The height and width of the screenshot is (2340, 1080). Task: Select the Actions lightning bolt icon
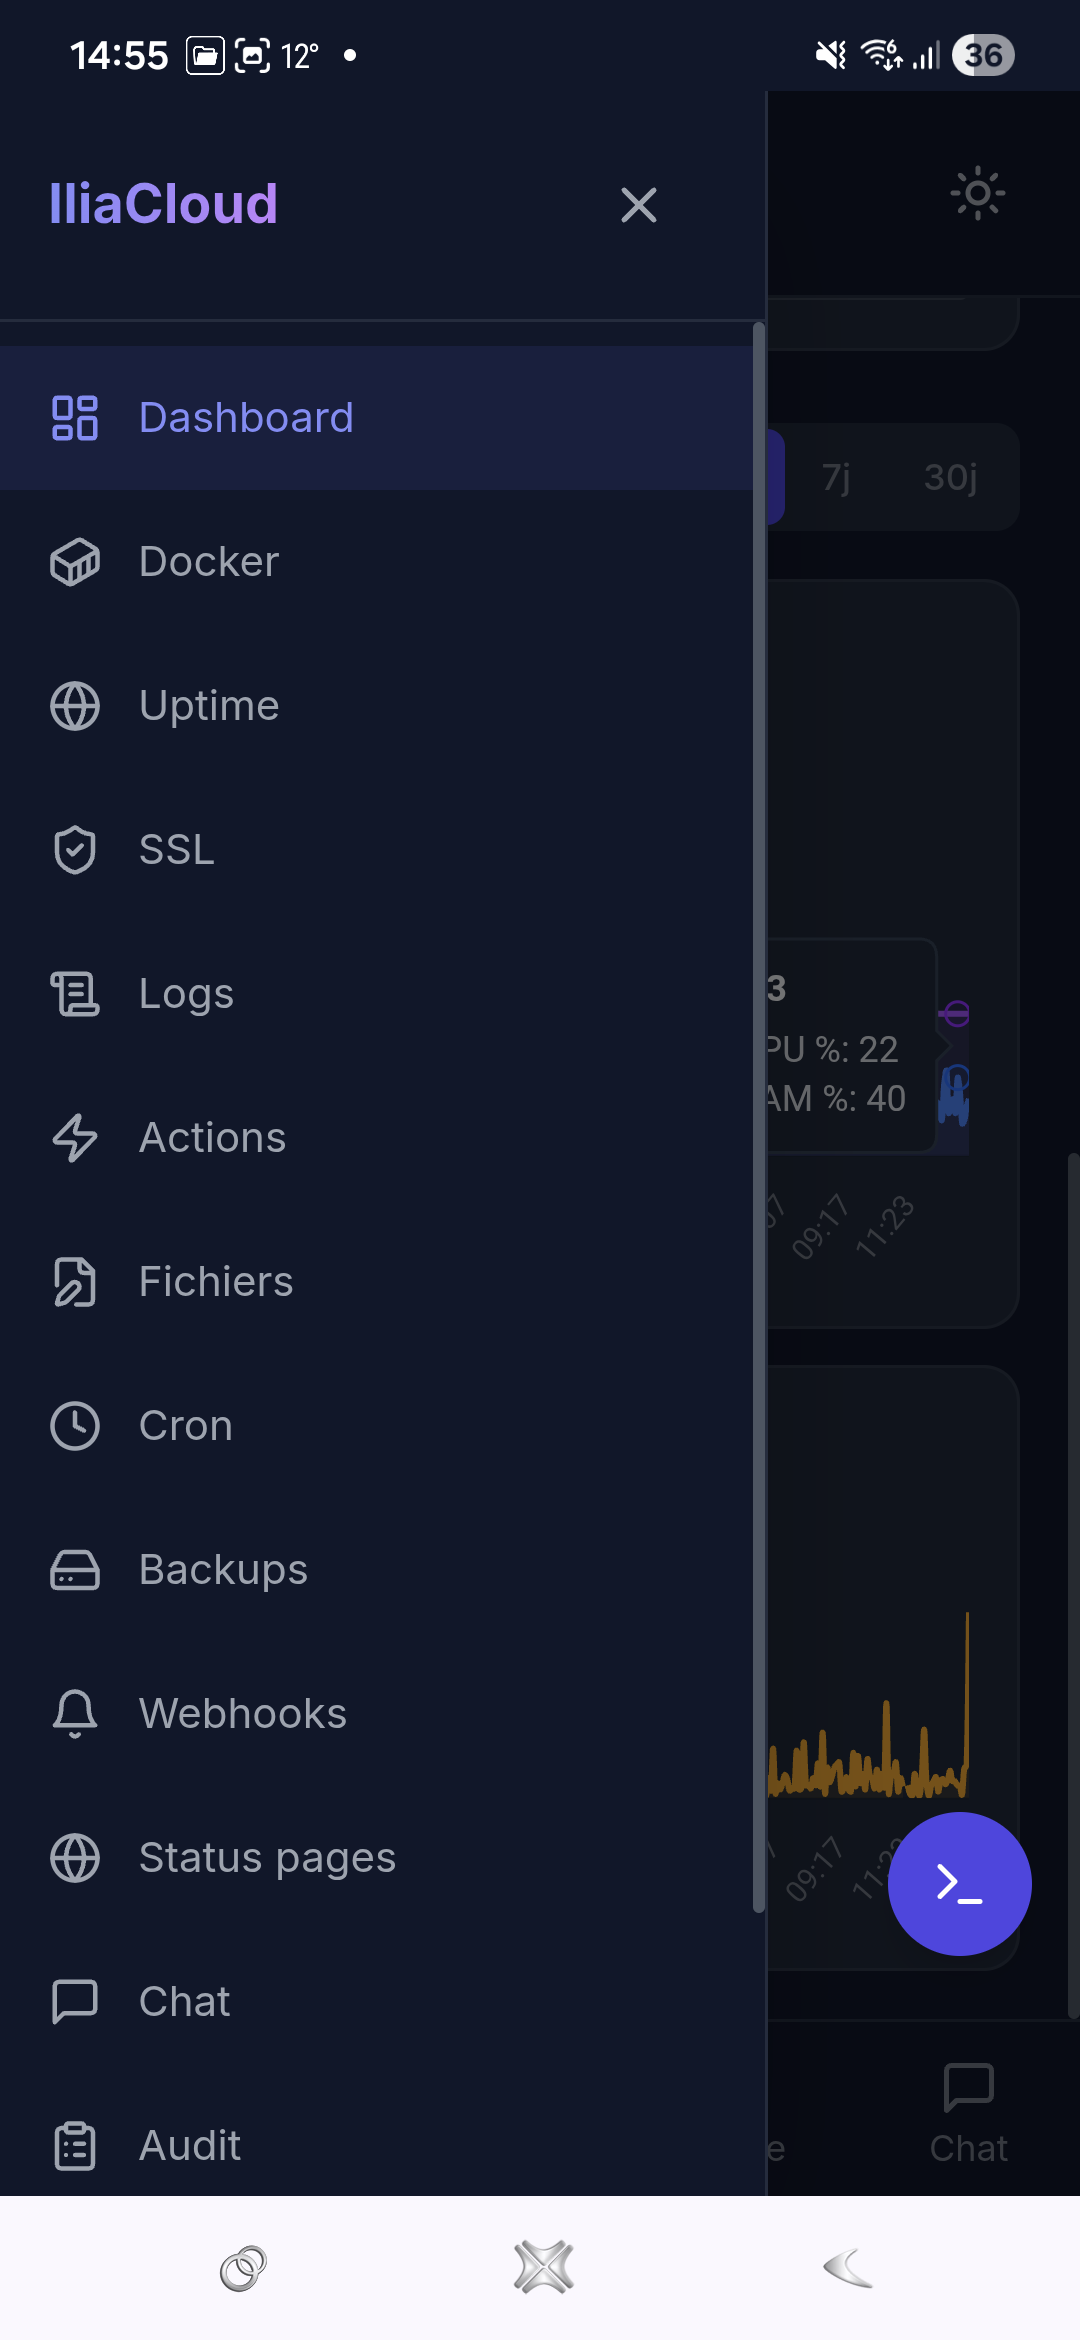(x=75, y=1138)
